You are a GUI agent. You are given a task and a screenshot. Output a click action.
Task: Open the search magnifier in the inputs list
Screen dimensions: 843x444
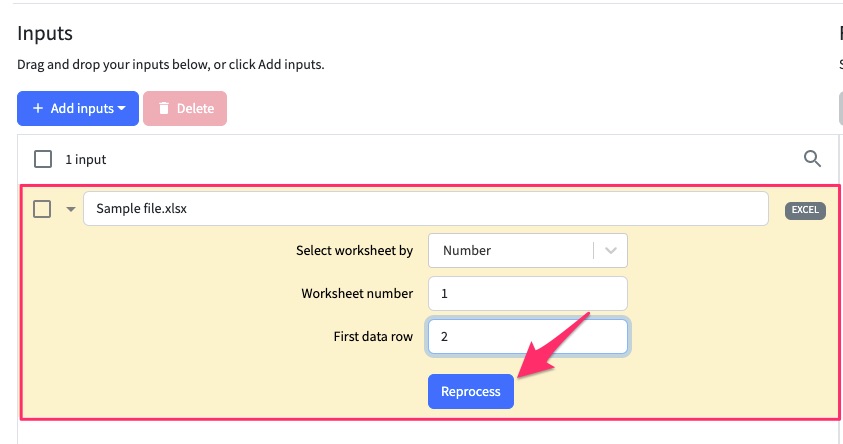click(x=812, y=159)
